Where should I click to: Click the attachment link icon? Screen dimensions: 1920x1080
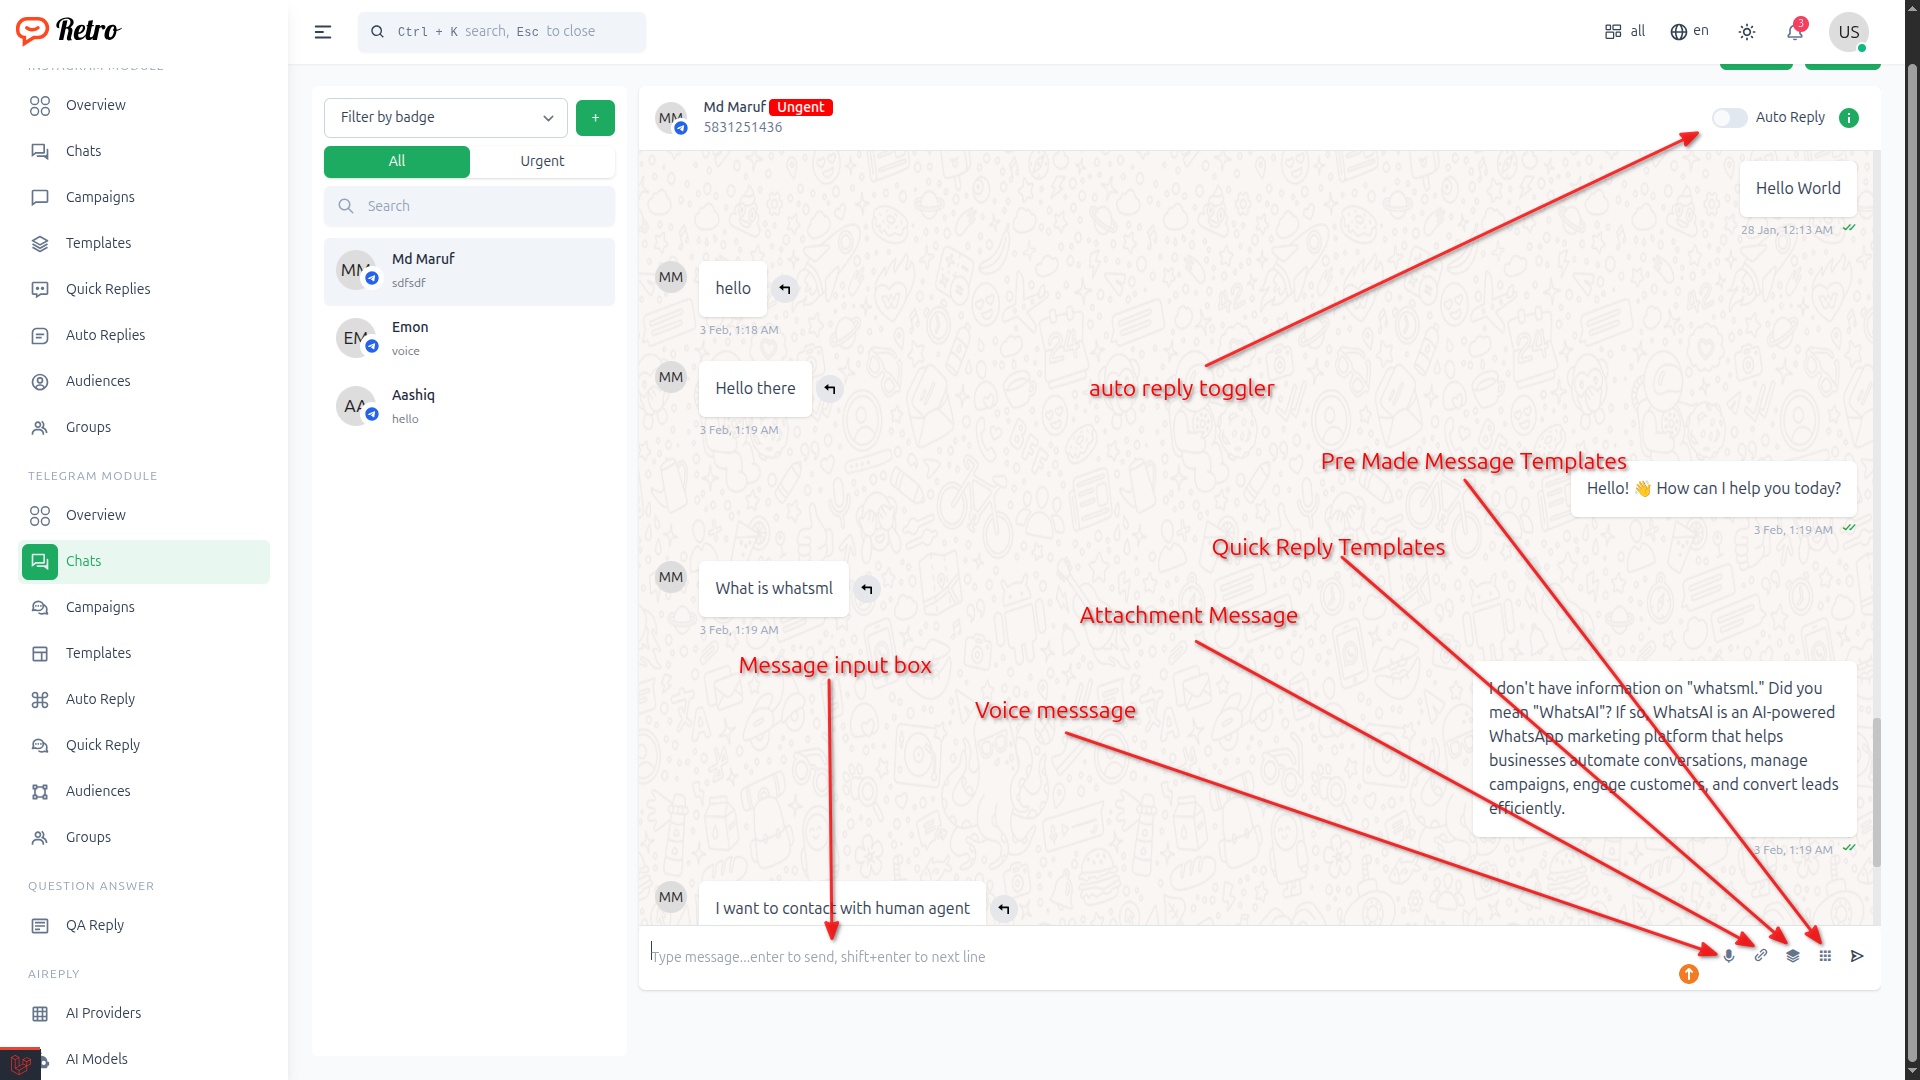(x=1761, y=956)
